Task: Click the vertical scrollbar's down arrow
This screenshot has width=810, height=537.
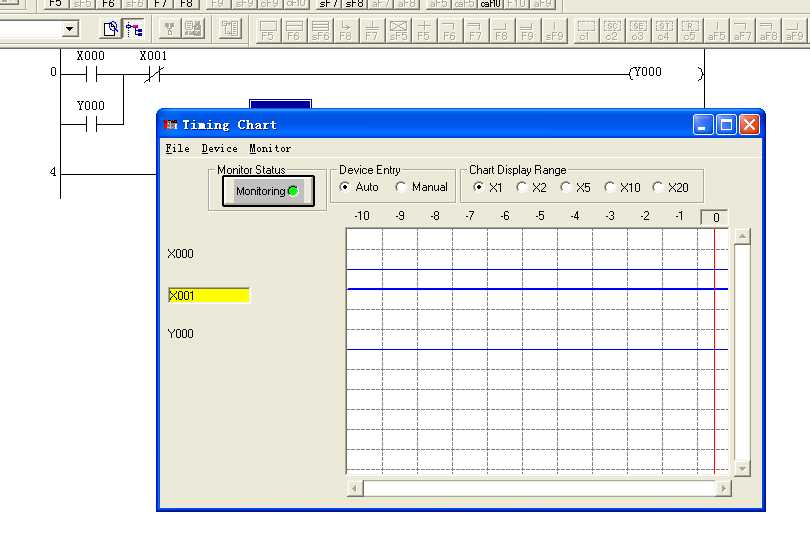Action: click(x=742, y=468)
